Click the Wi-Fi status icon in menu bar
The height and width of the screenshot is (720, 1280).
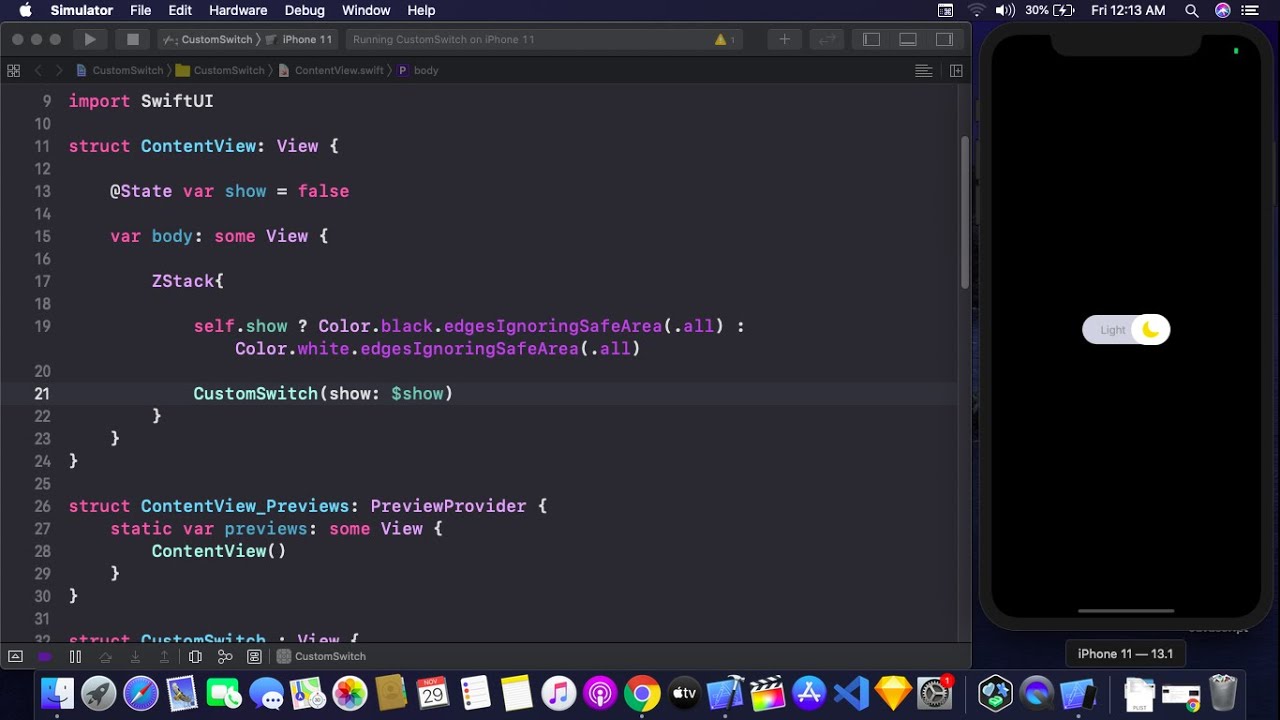[x=976, y=10]
